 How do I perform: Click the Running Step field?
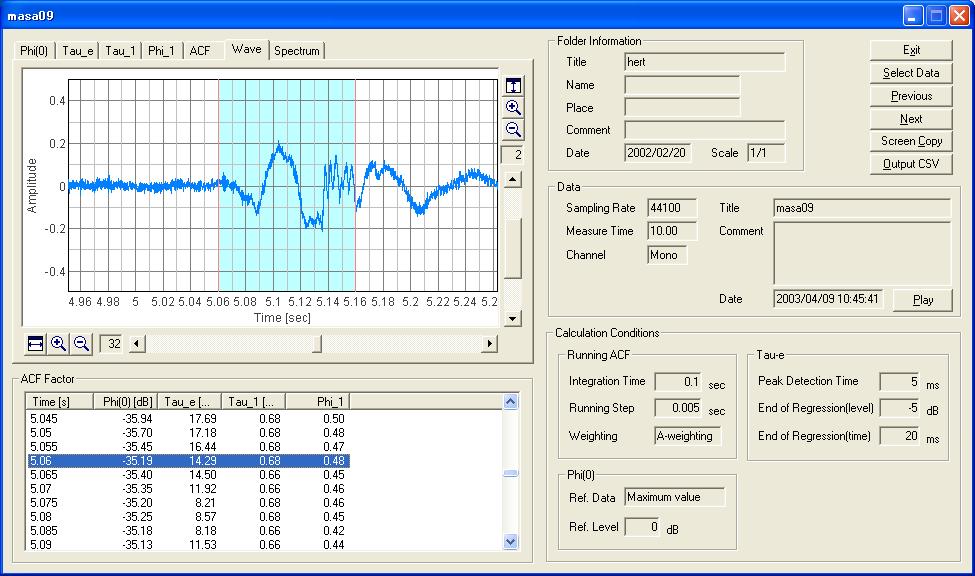[x=678, y=408]
